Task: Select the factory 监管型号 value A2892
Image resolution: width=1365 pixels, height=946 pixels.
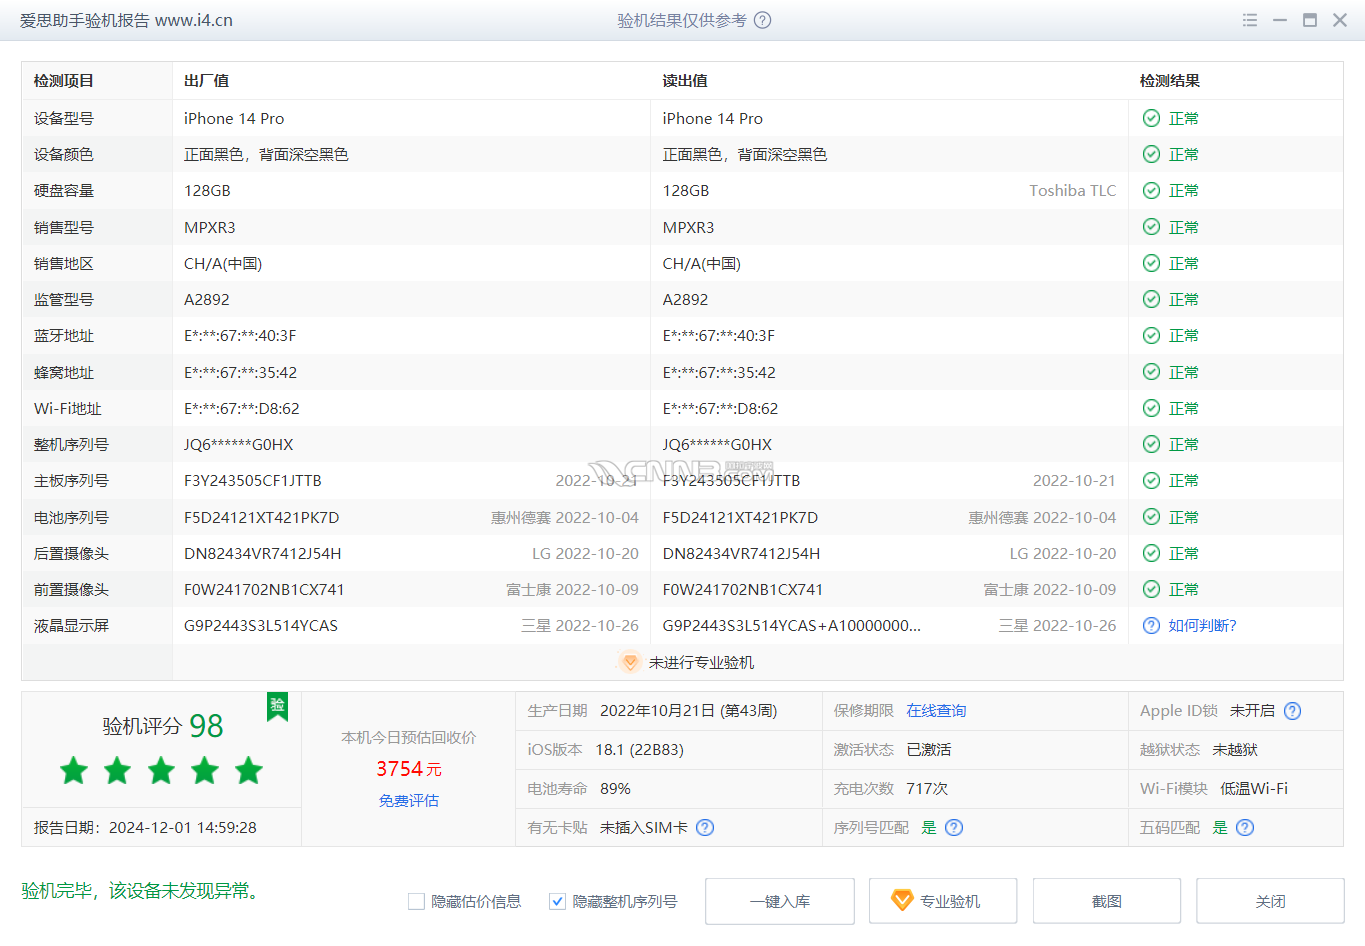Action: 207,299
